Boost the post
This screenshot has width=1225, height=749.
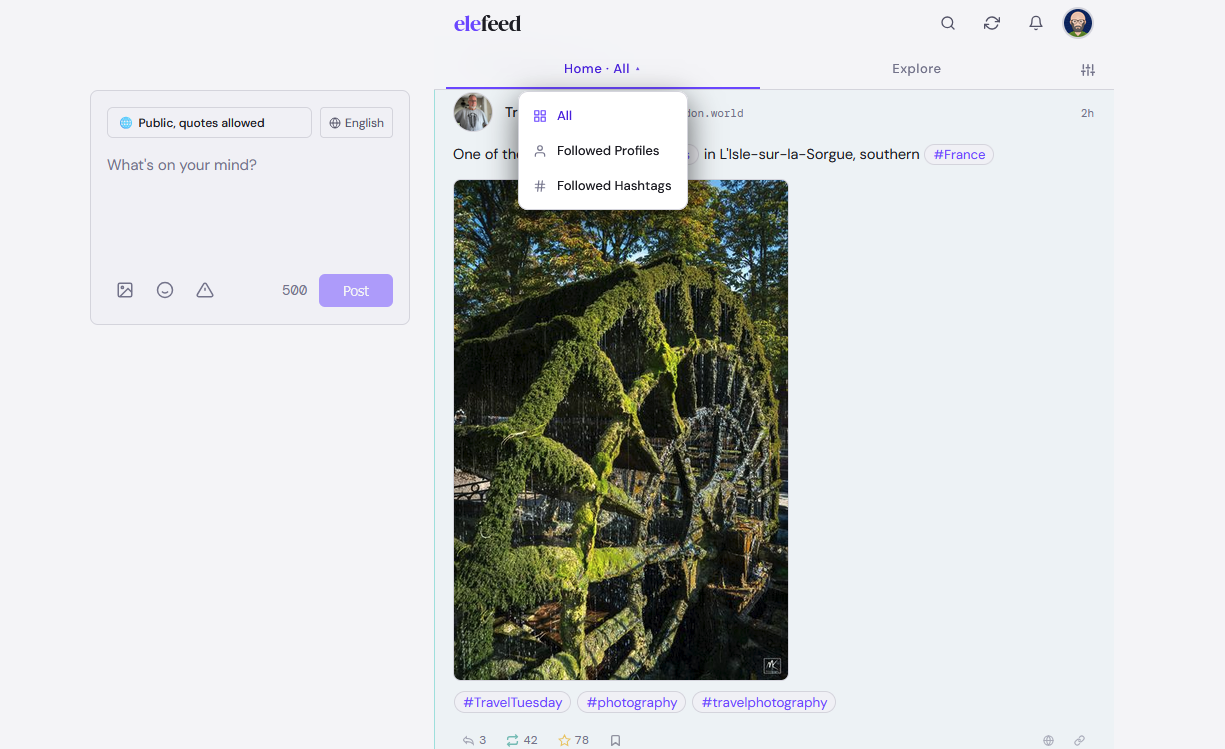513,740
